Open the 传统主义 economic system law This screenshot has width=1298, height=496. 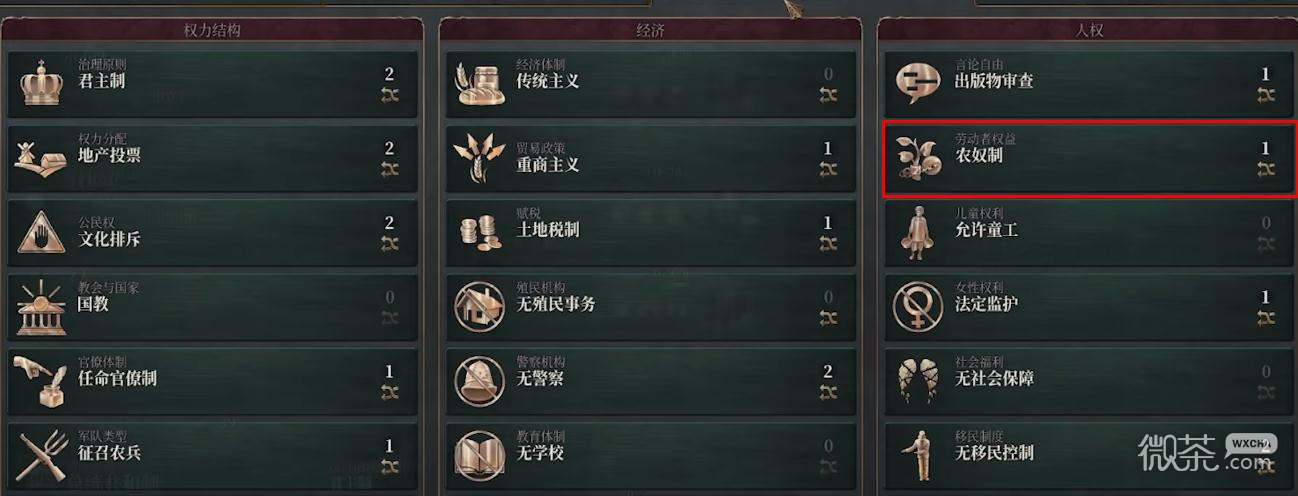point(651,84)
